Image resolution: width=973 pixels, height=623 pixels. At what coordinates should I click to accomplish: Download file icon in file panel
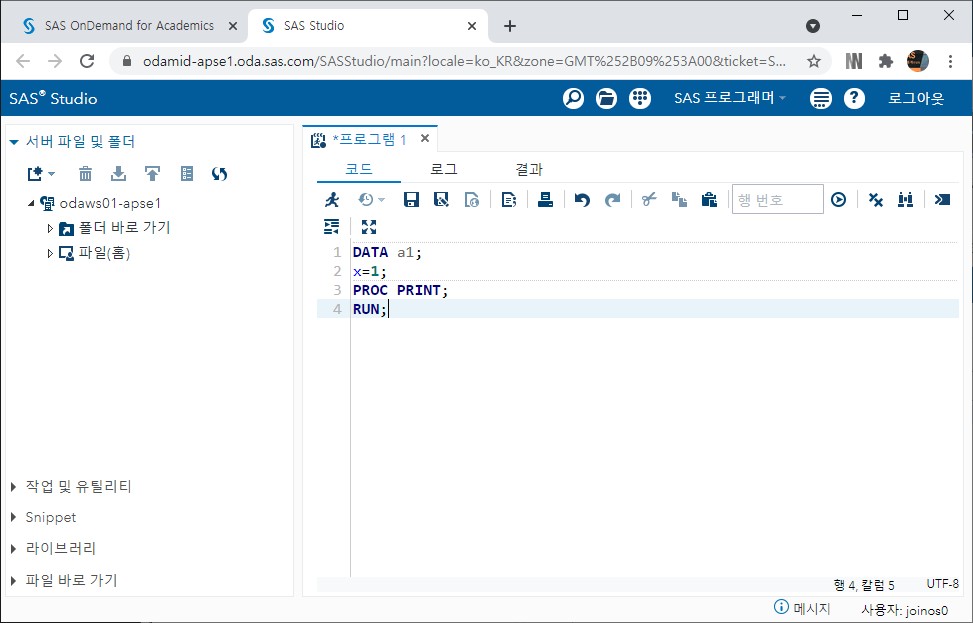pyautogui.click(x=119, y=174)
